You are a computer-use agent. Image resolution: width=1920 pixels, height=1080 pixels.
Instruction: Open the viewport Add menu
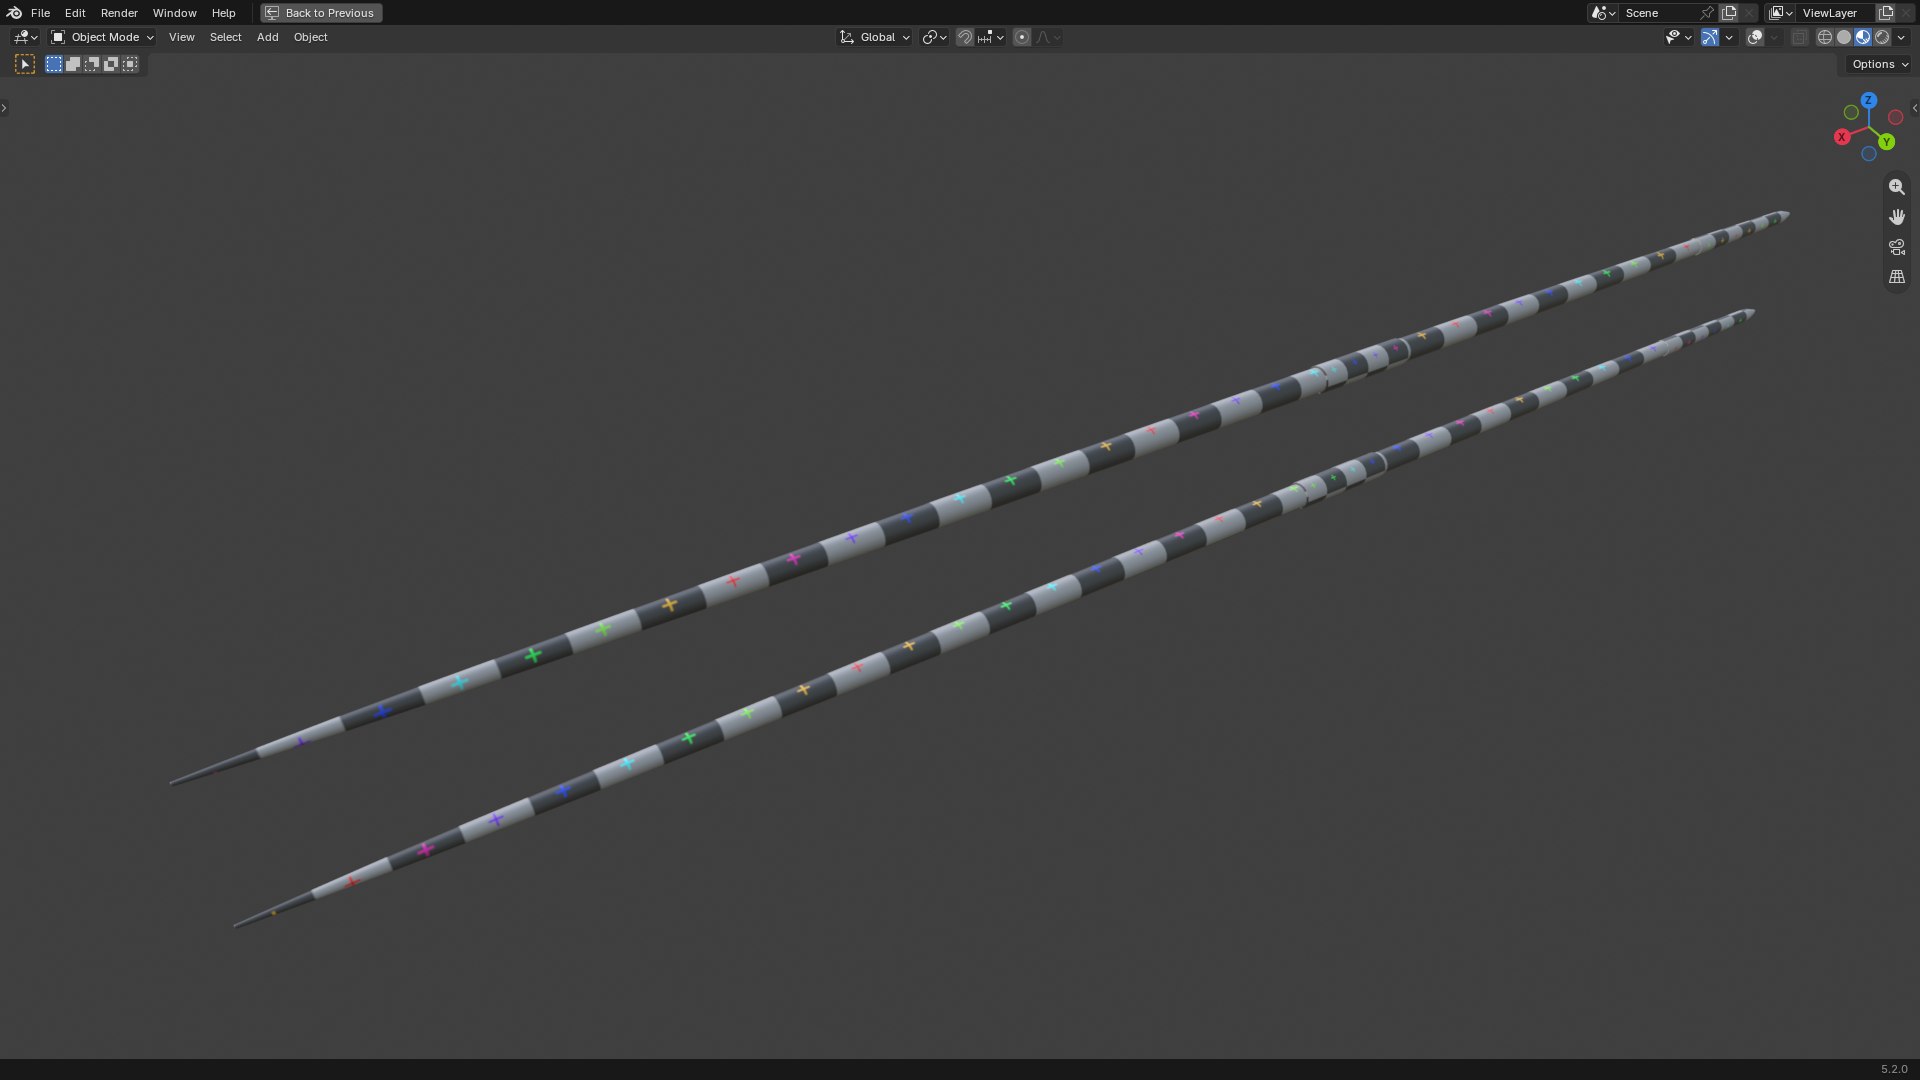267,37
